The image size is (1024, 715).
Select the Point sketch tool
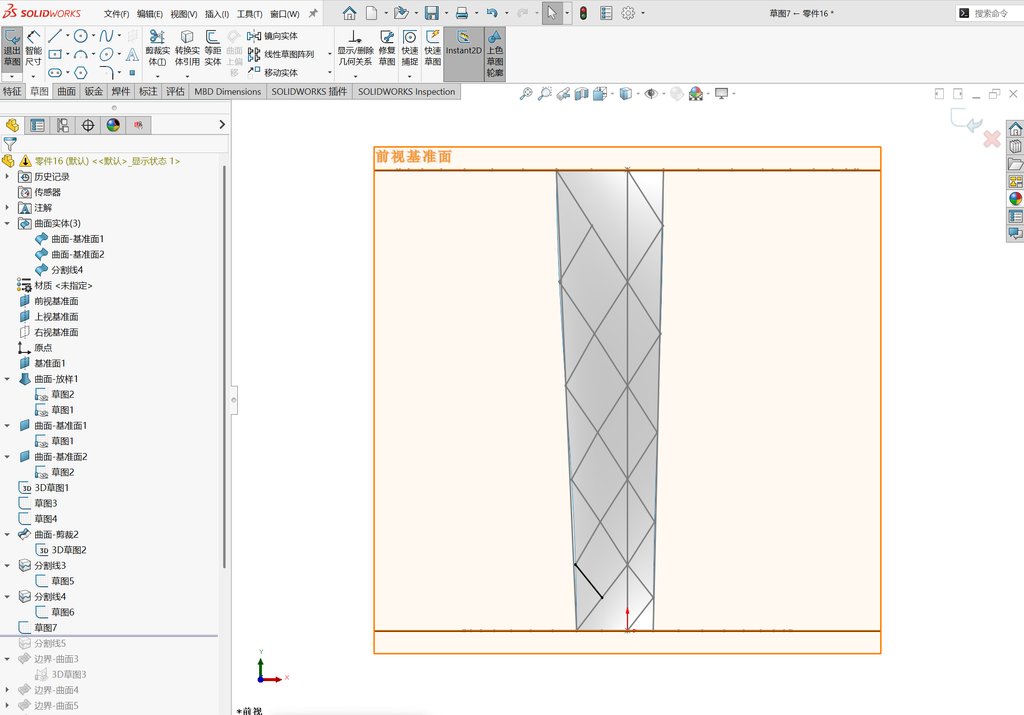[x=132, y=72]
